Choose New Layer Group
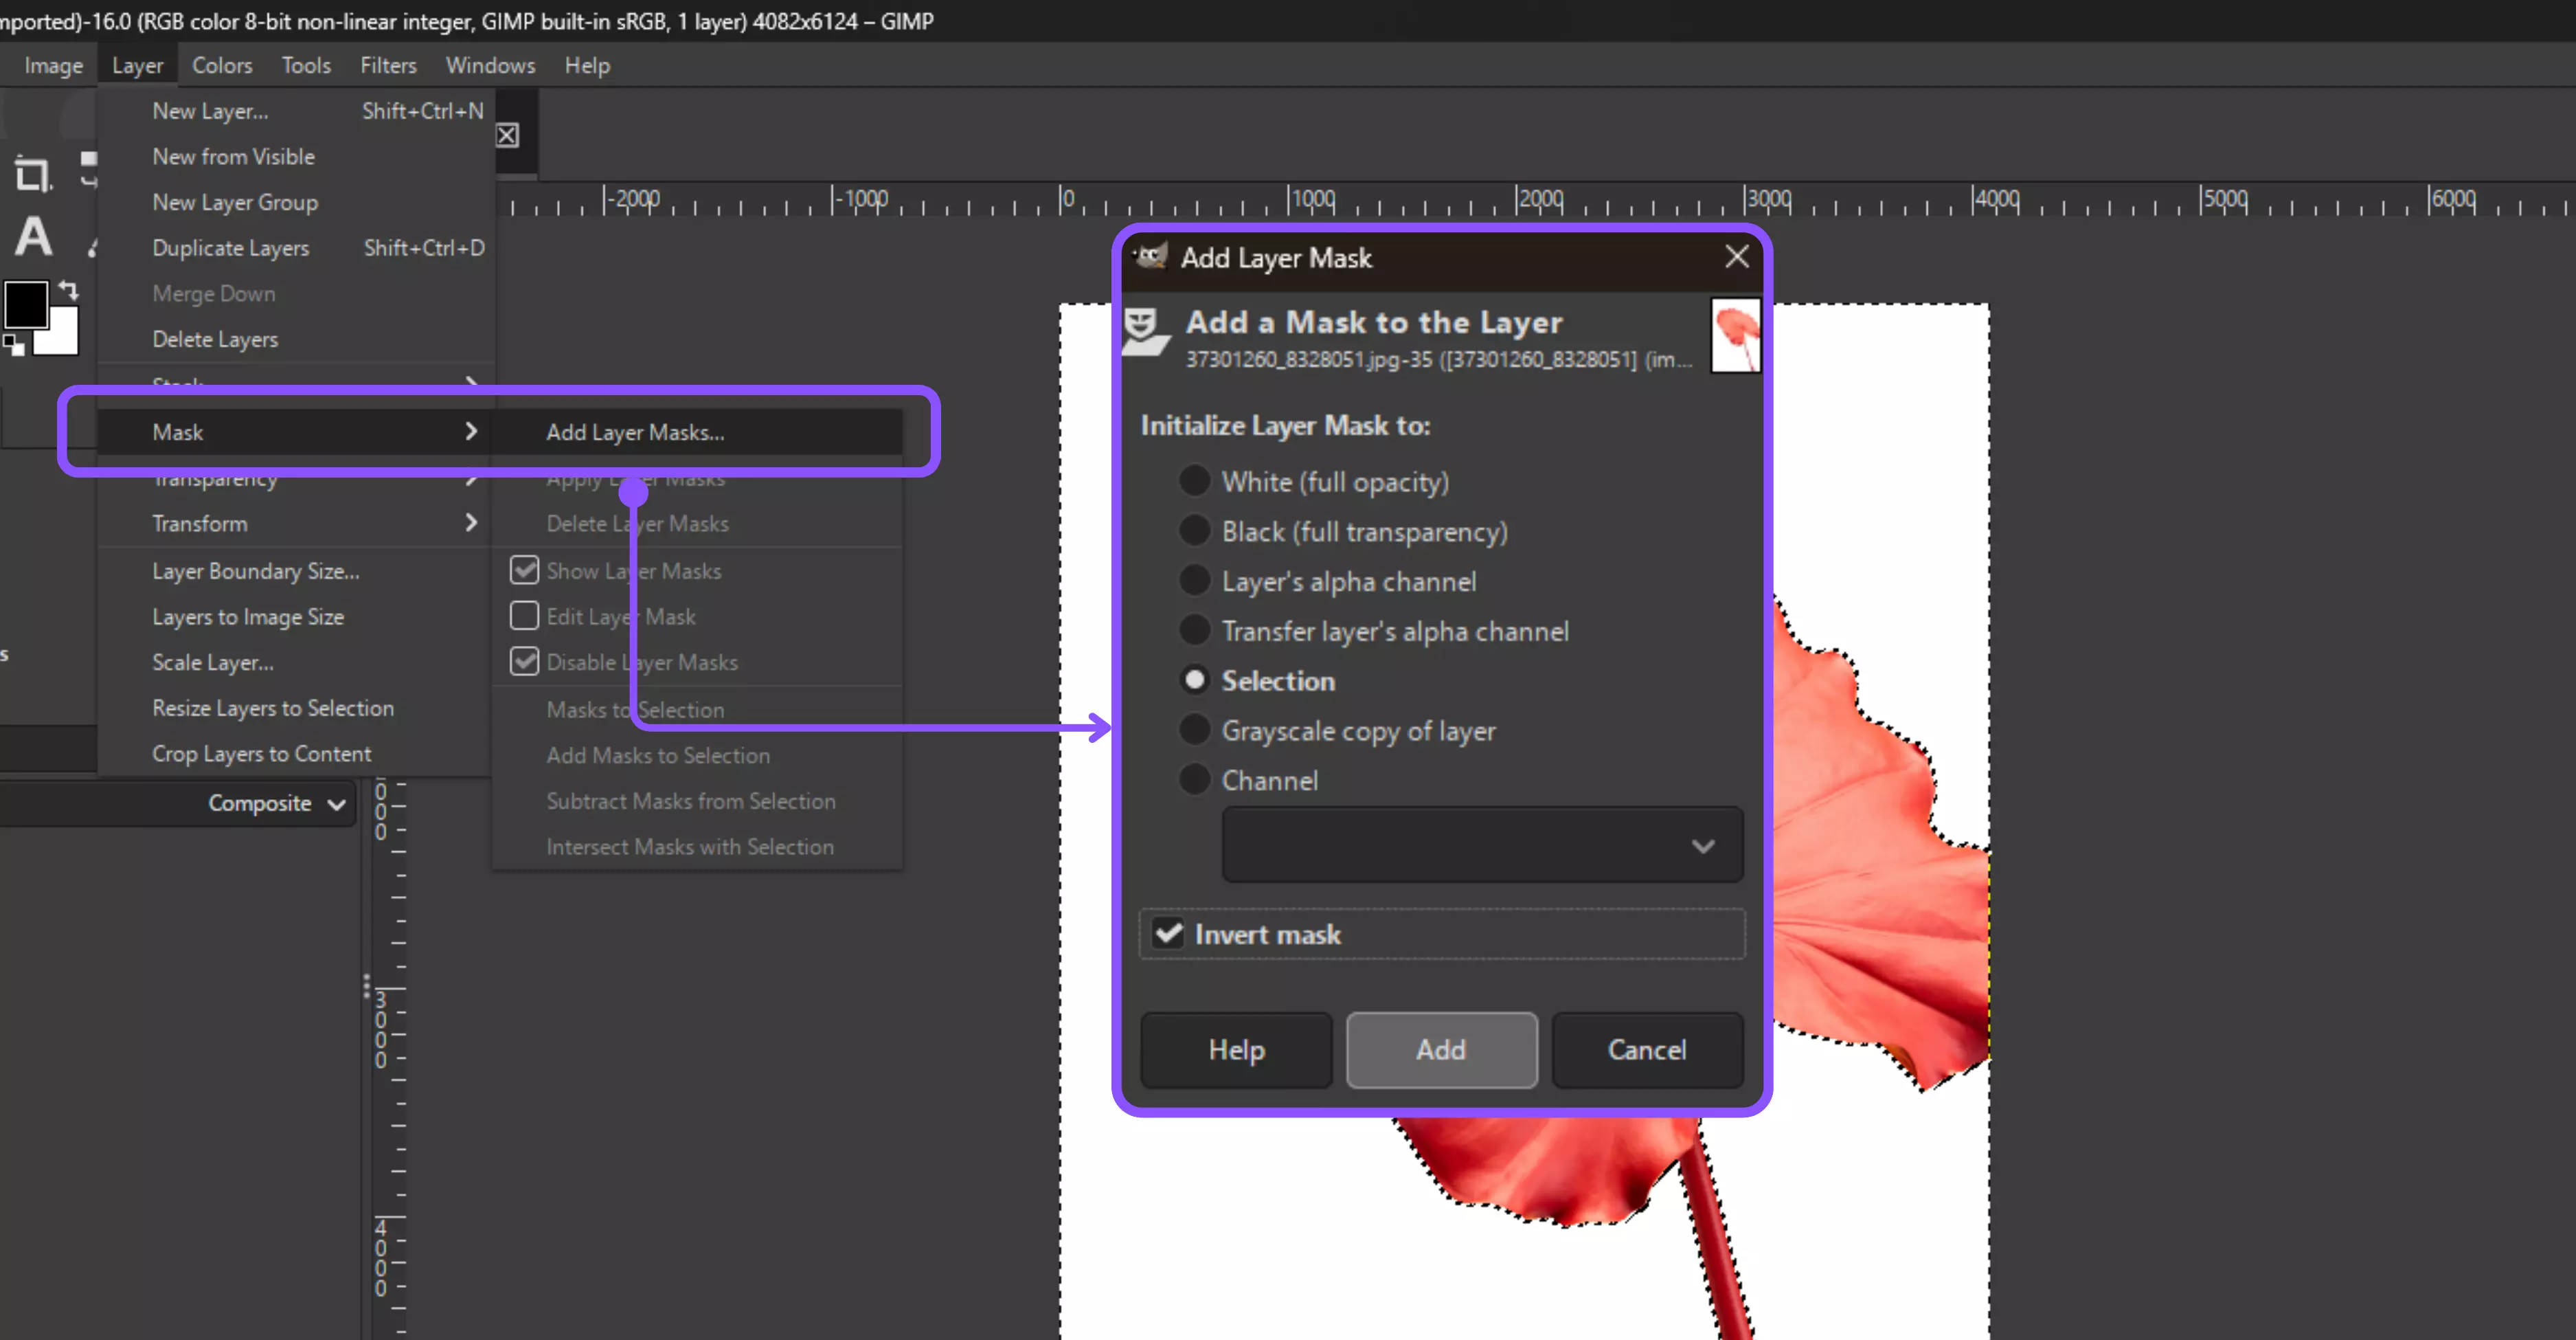 tap(297, 202)
